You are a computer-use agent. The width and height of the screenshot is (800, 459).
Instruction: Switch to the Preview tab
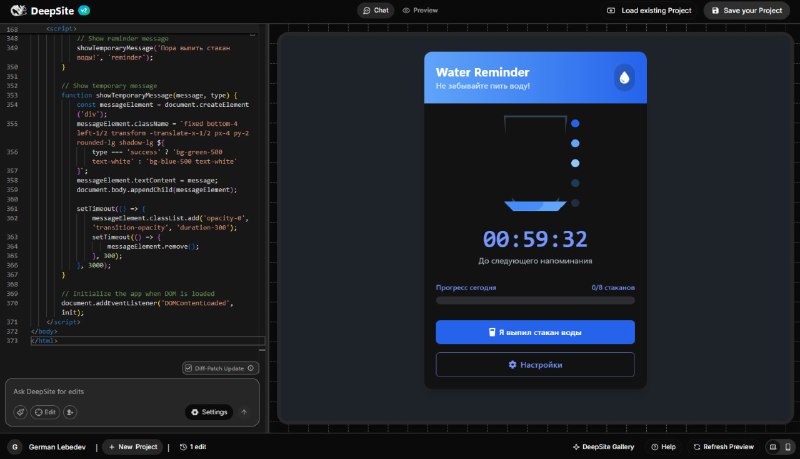point(420,10)
